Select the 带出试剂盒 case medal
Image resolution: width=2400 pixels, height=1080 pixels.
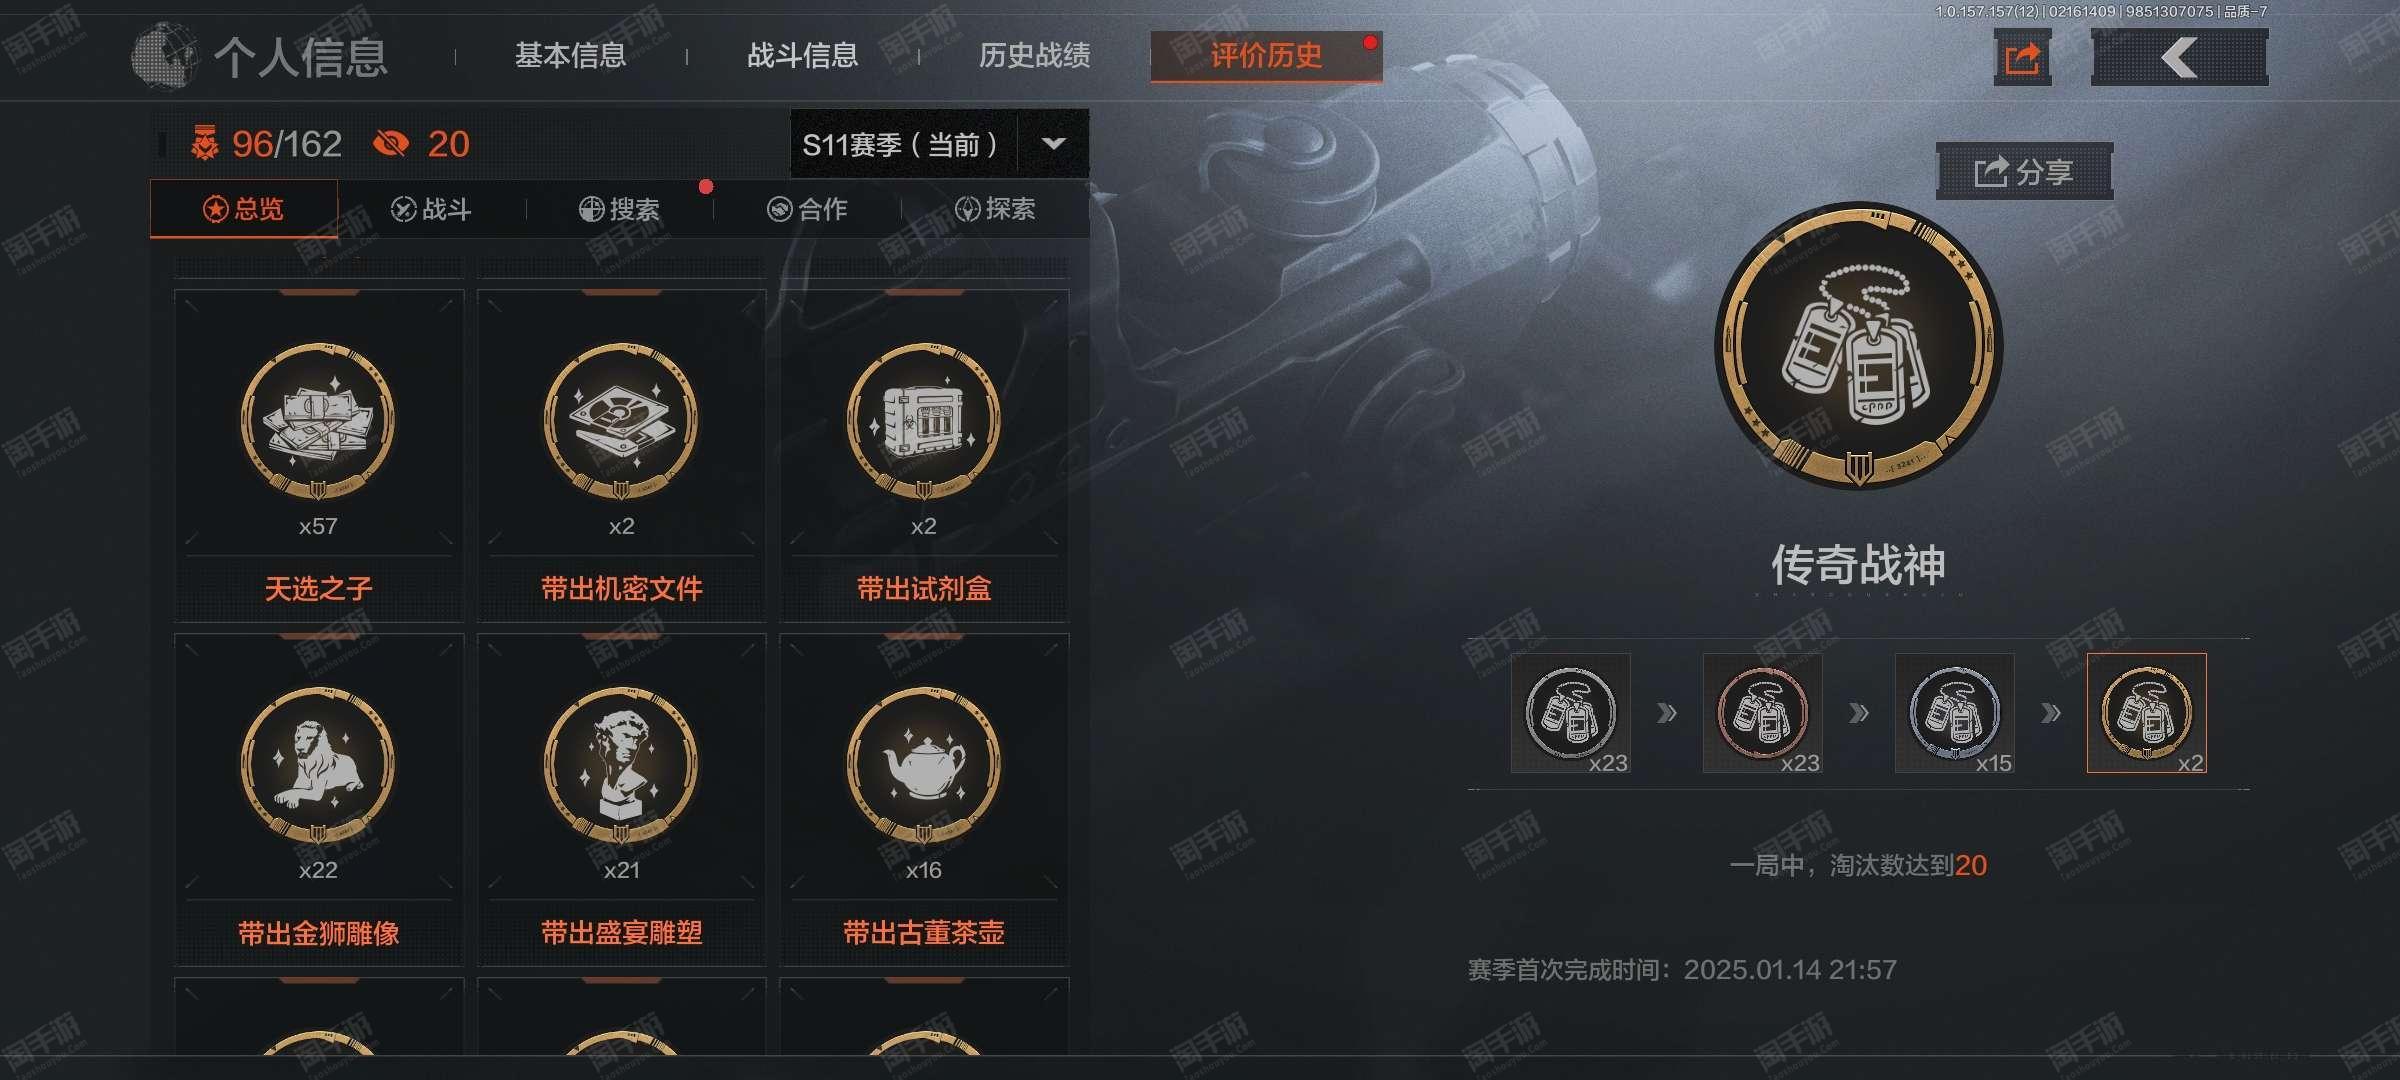click(924, 456)
